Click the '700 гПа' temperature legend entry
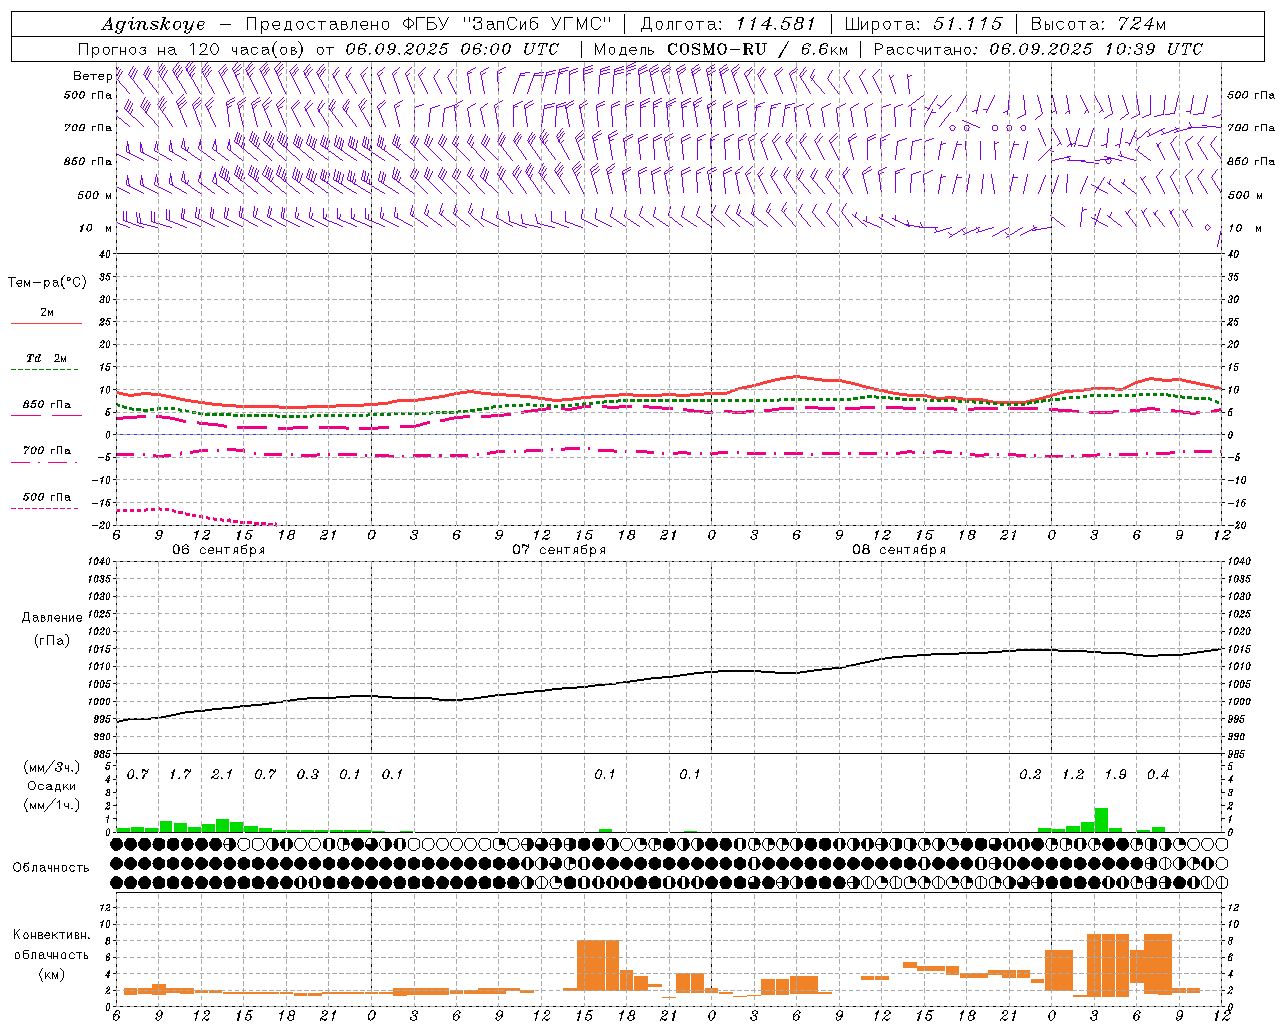 (x=47, y=451)
